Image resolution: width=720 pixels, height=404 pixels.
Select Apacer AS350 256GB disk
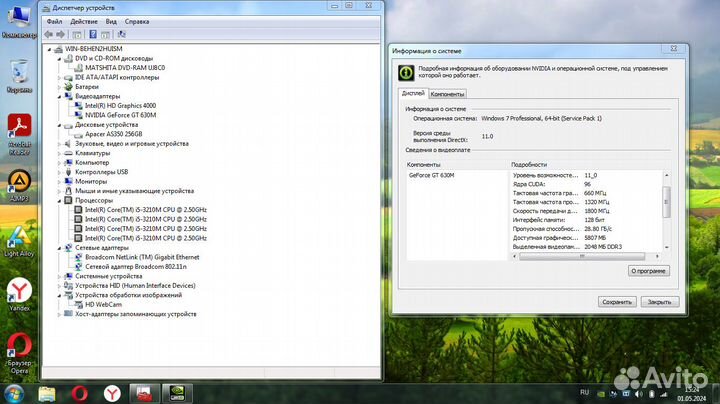[108, 134]
